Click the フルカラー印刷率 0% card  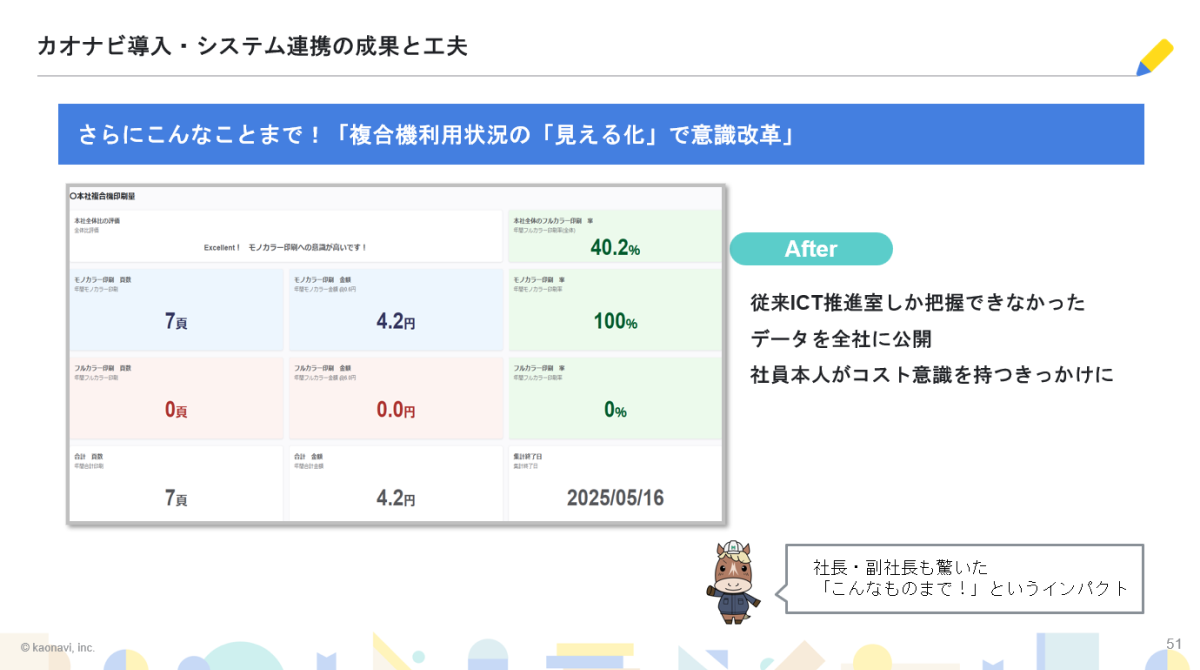pos(614,398)
